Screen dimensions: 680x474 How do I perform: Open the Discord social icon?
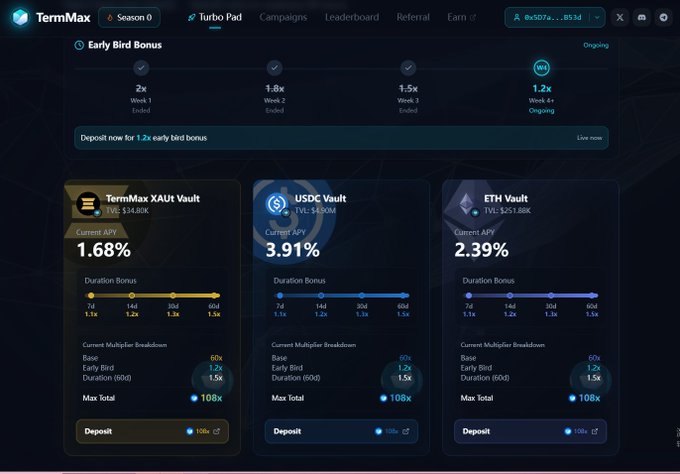[642, 18]
